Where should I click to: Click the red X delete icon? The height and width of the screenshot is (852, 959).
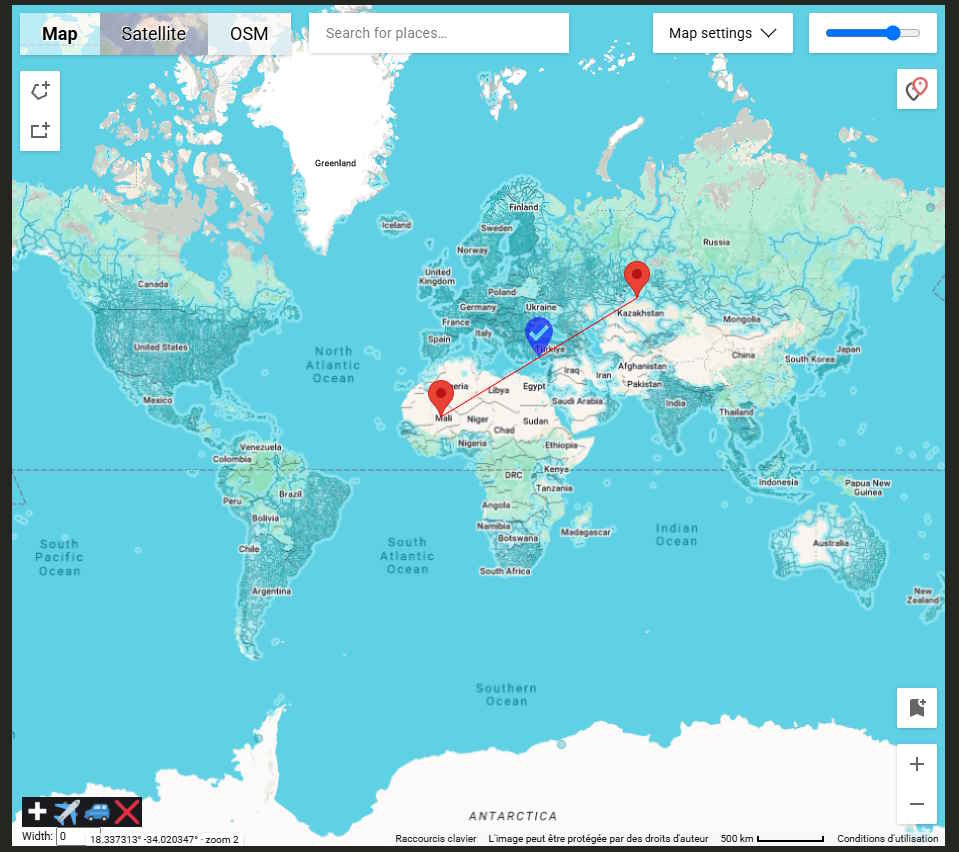(x=127, y=812)
